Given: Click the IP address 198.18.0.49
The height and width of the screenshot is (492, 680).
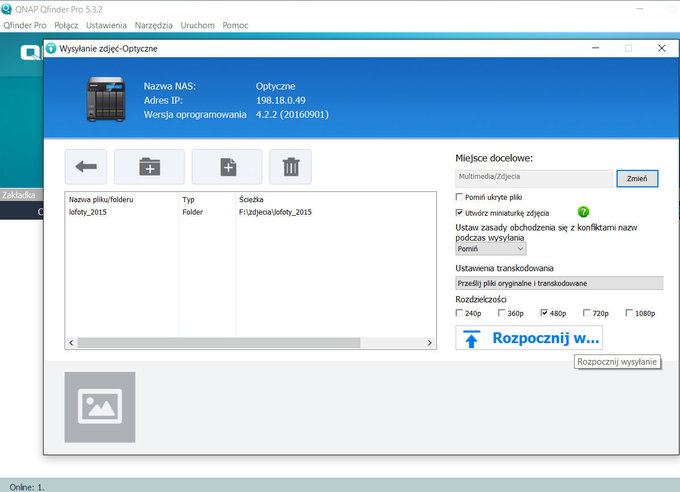Looking at the screenshot, I should point(281,100).
